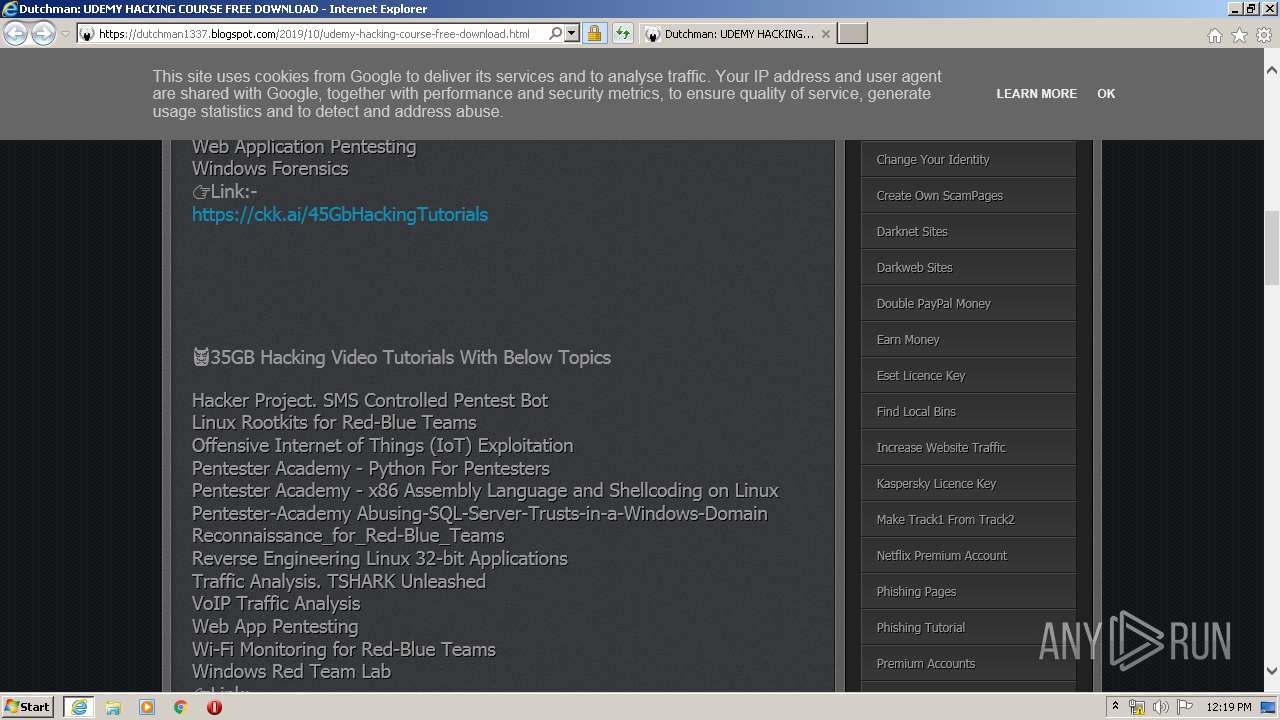Image resolution: width=1280 pixels, height=720 pixels.
Task: Open the recent pages dropdown arrow
Action: [65, 34]
